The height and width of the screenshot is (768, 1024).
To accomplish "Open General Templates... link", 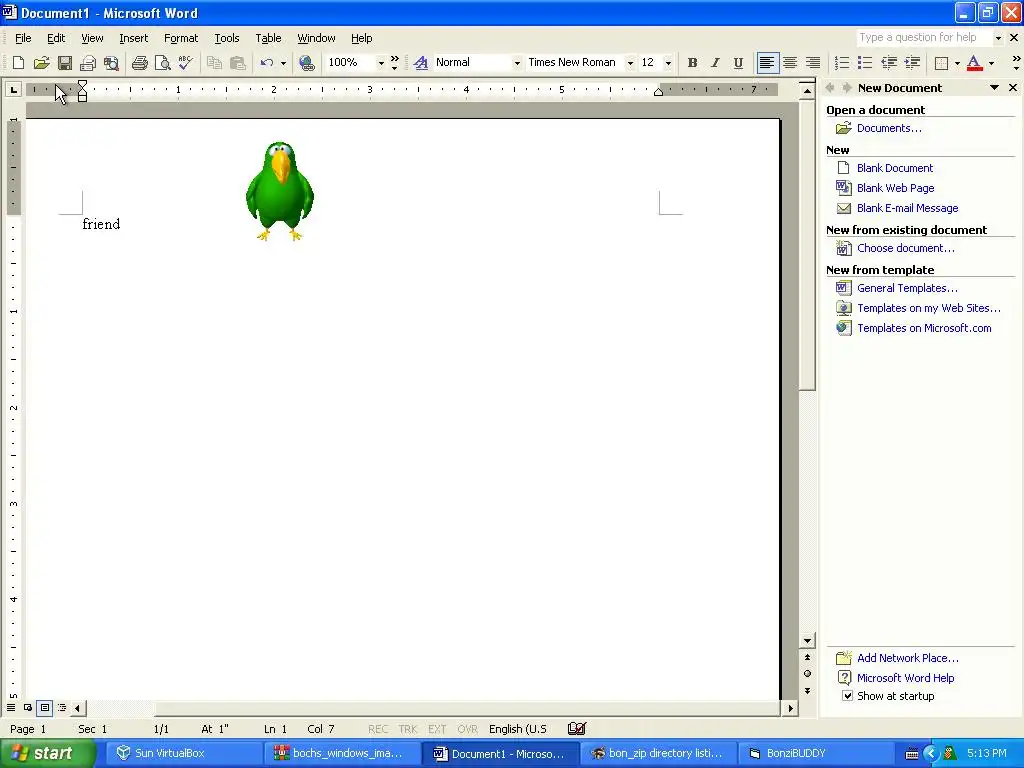I will coord(907,288).
